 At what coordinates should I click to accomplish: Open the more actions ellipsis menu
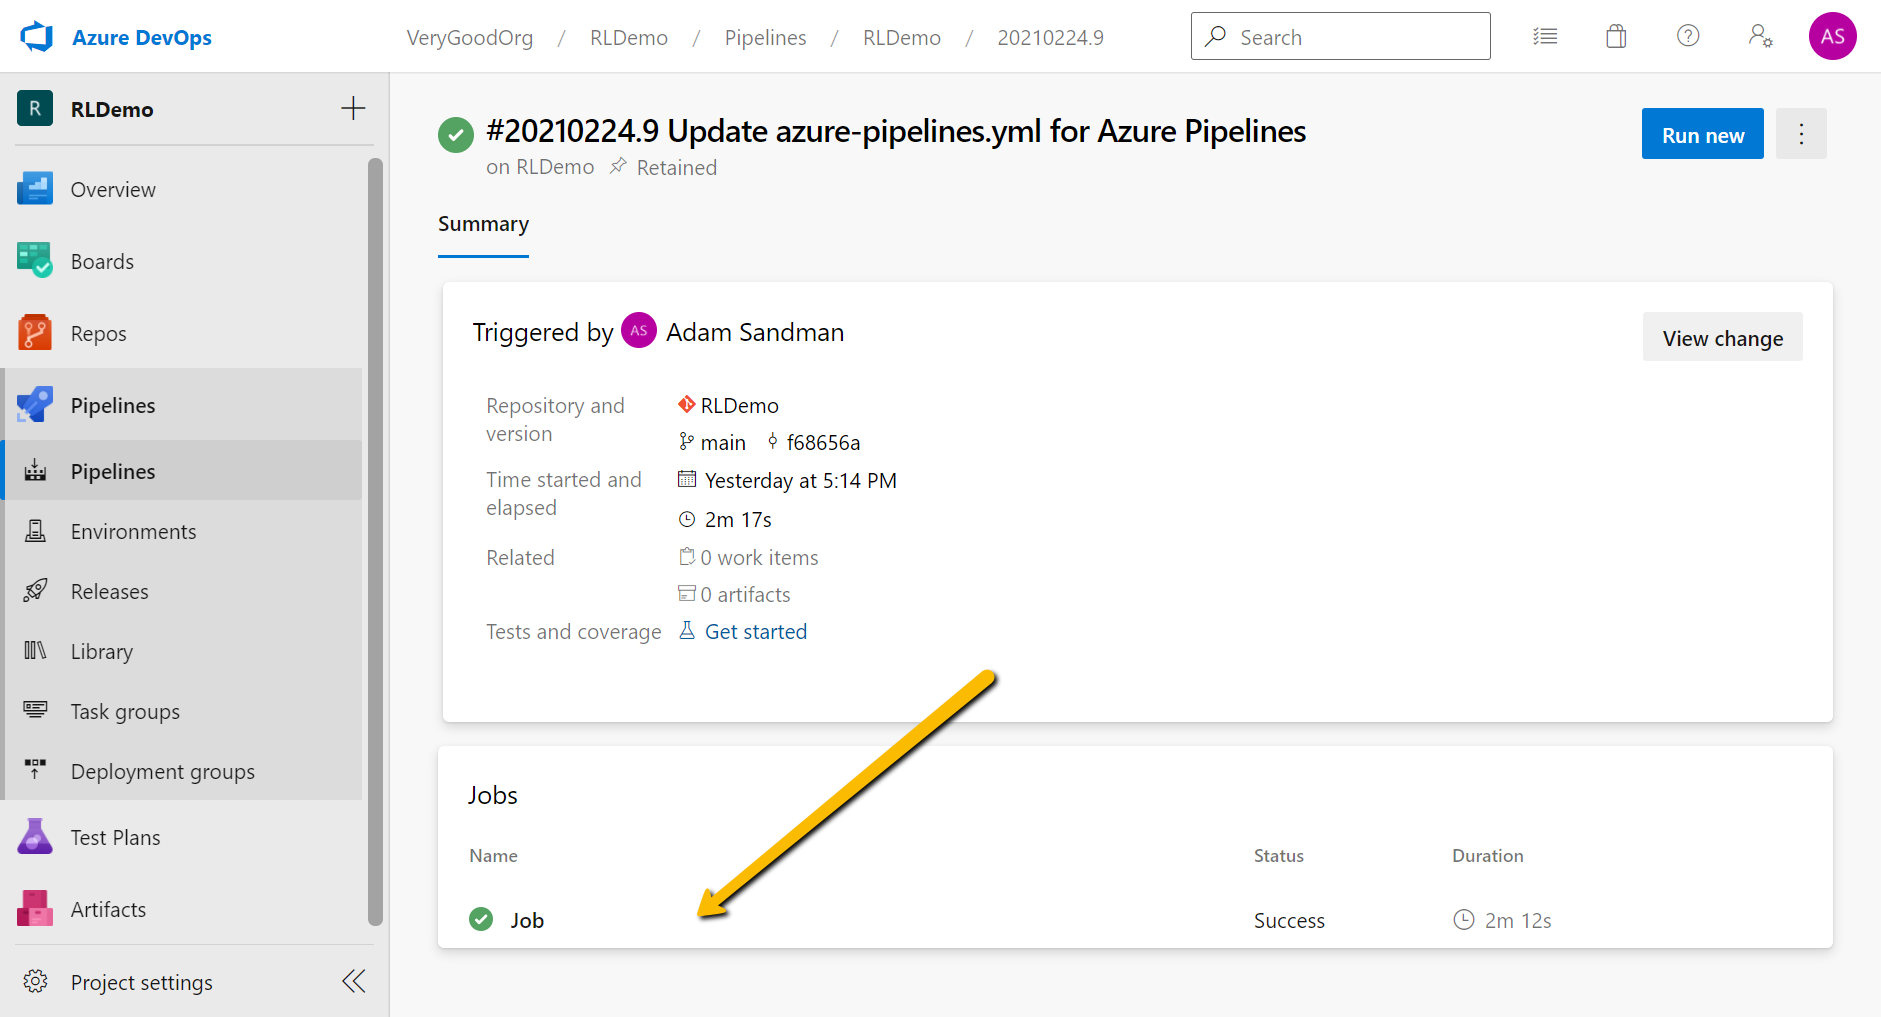(1801, 134)
